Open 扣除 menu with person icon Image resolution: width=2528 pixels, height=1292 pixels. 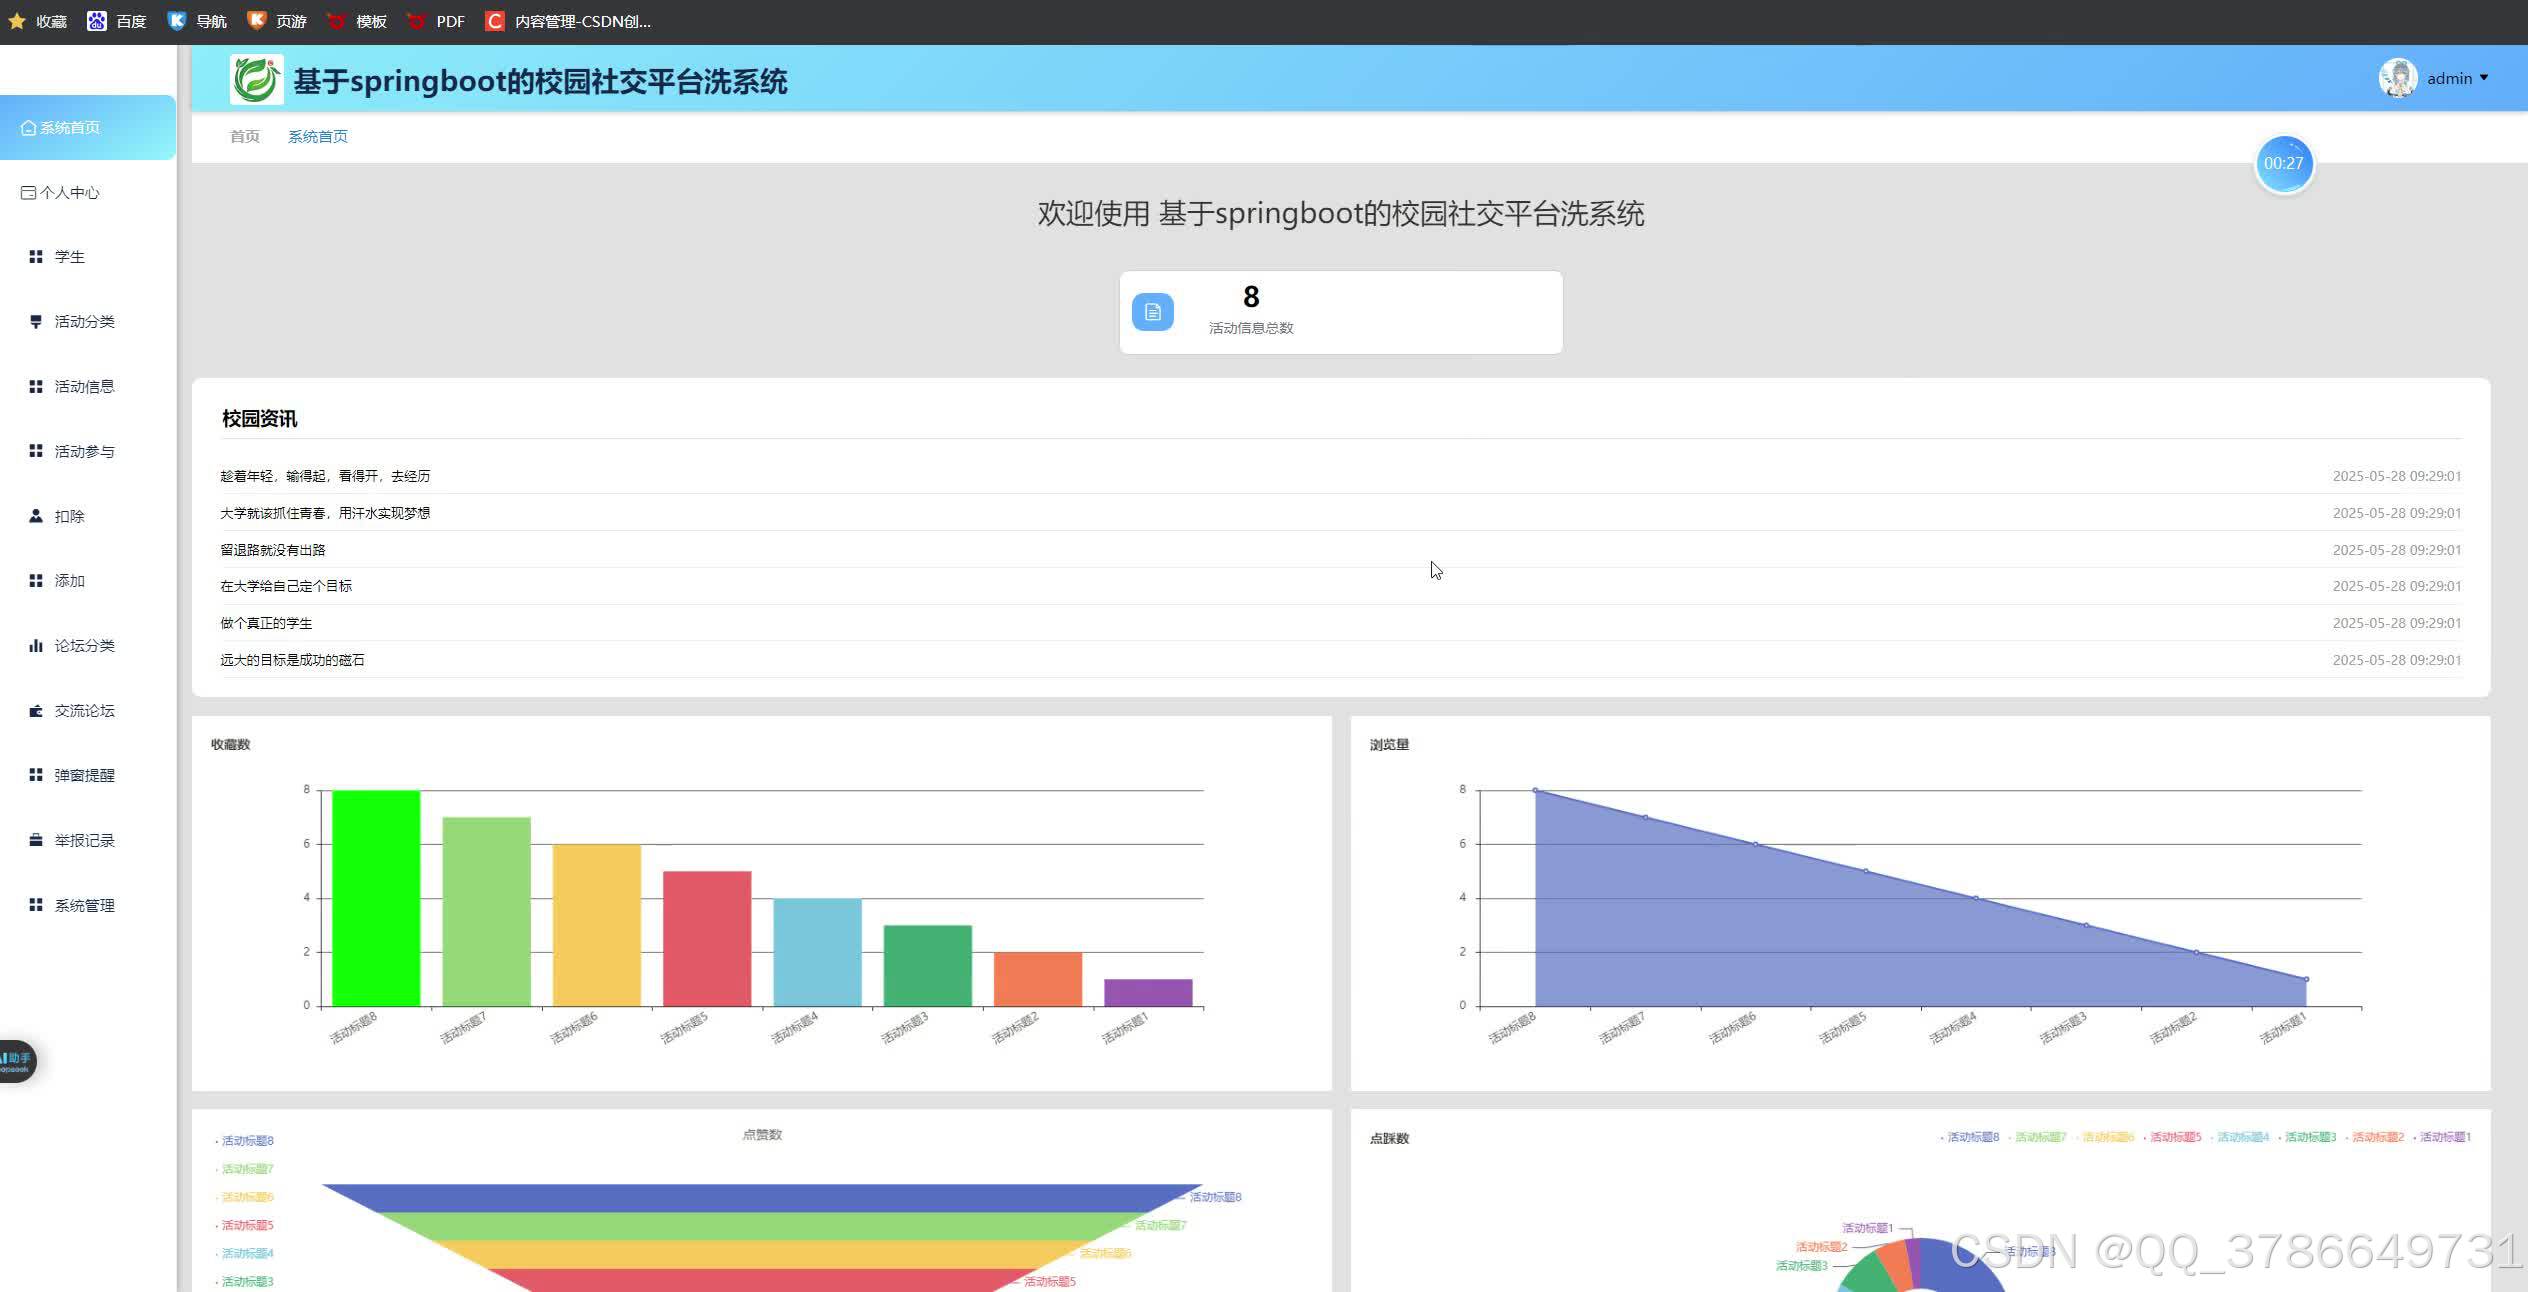69,517
